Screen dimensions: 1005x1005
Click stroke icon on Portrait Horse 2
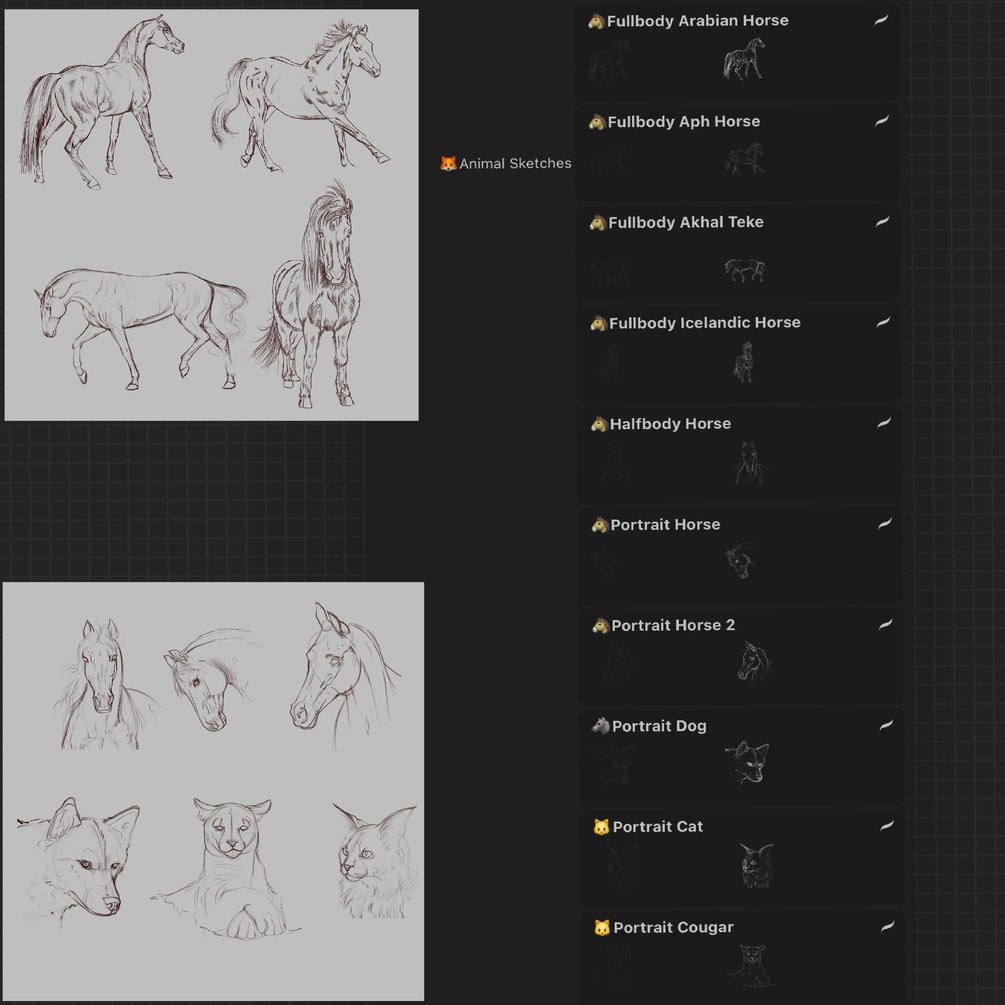click(885, 624)
